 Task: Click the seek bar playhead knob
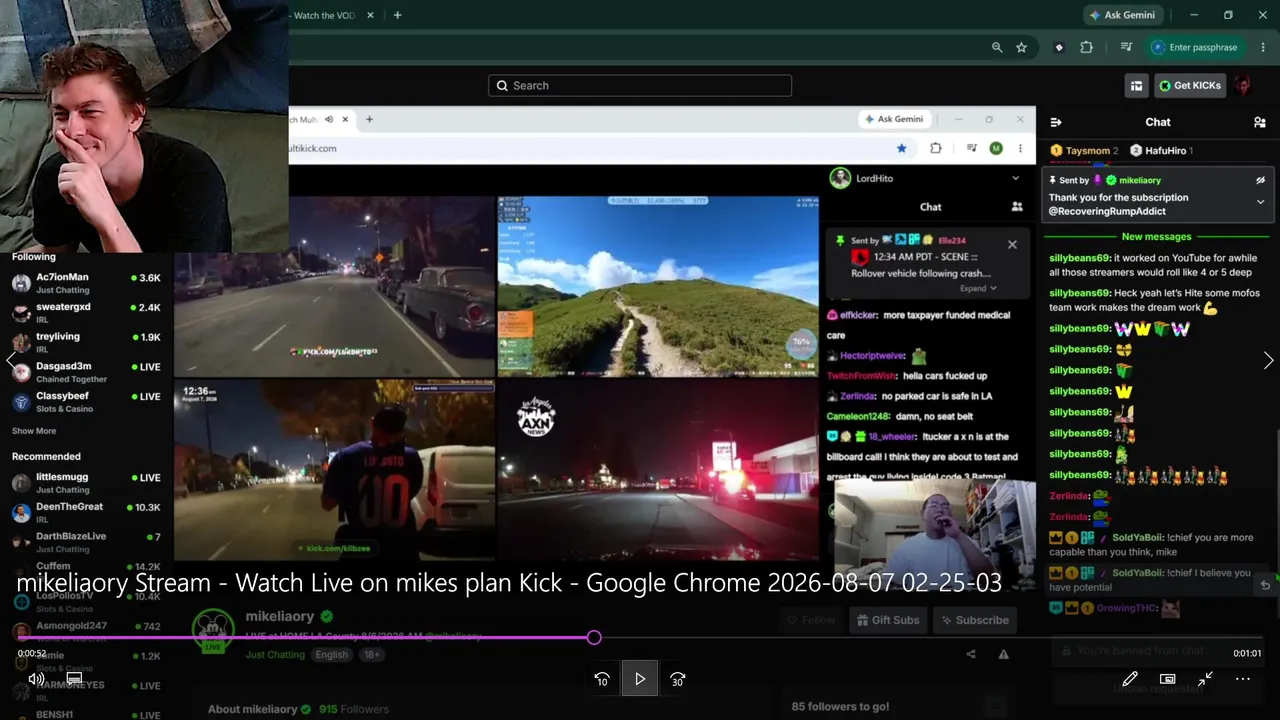pos(594,637)
